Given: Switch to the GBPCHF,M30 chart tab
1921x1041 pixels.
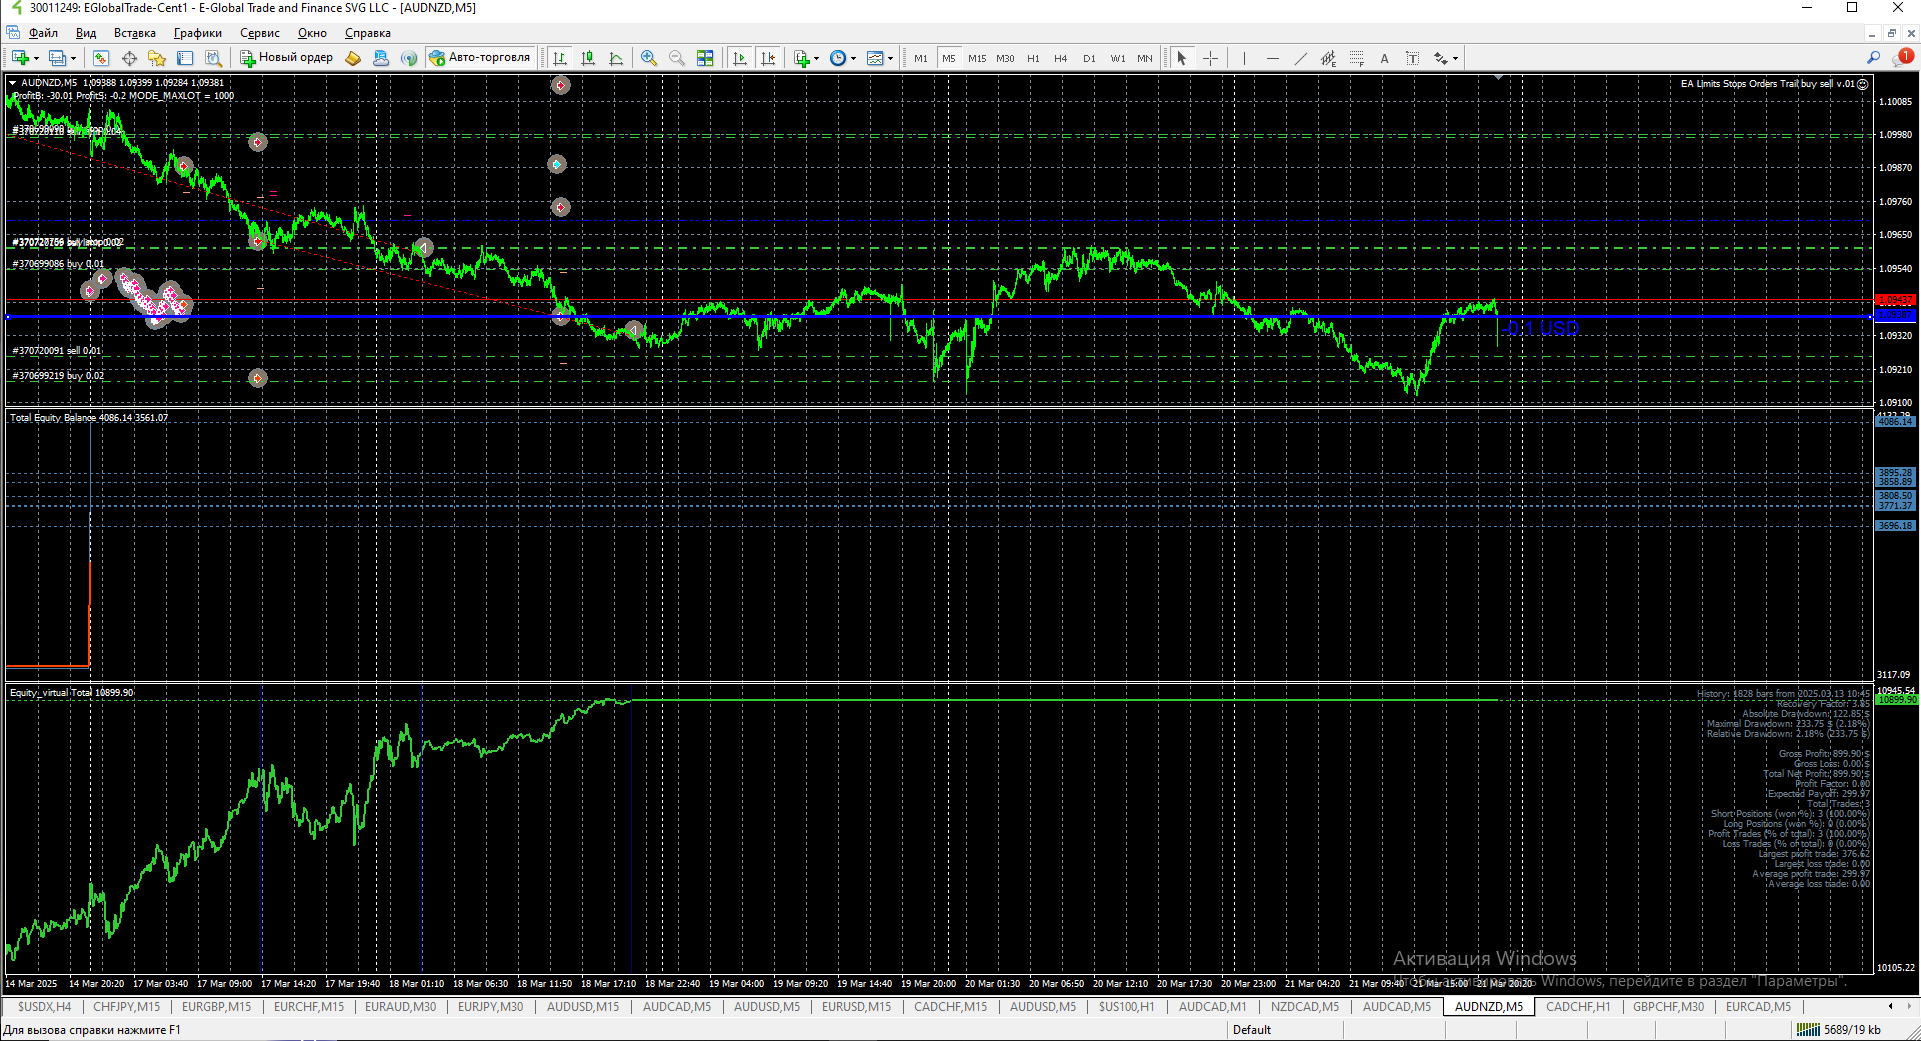Looking at the screenshot, I should 1668,1007.
